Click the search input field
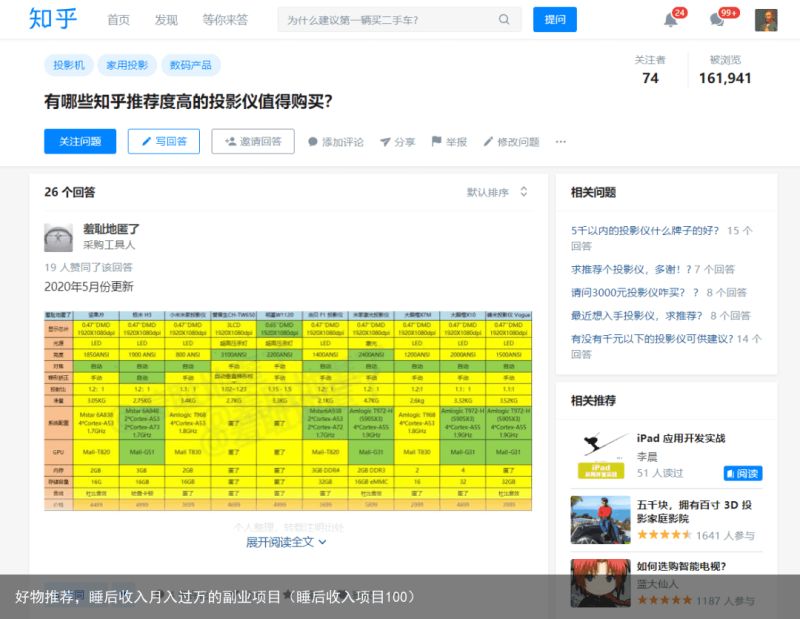Screen dimensions: 800x619 coord(399,19)
